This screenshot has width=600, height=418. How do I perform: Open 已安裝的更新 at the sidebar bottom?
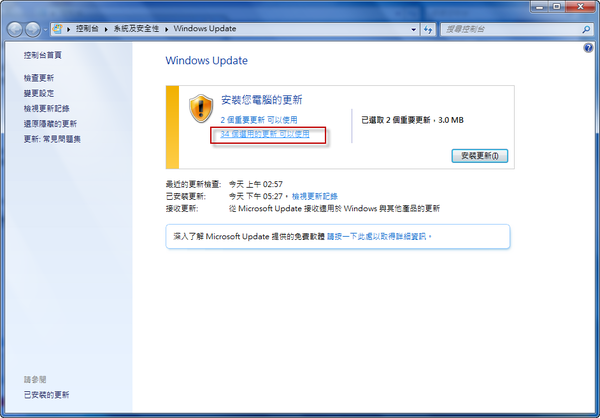click(46, 395)
